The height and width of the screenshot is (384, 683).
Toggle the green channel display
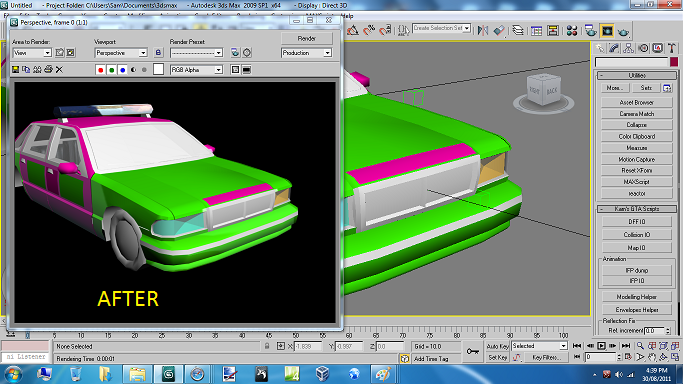pos(112,70)
